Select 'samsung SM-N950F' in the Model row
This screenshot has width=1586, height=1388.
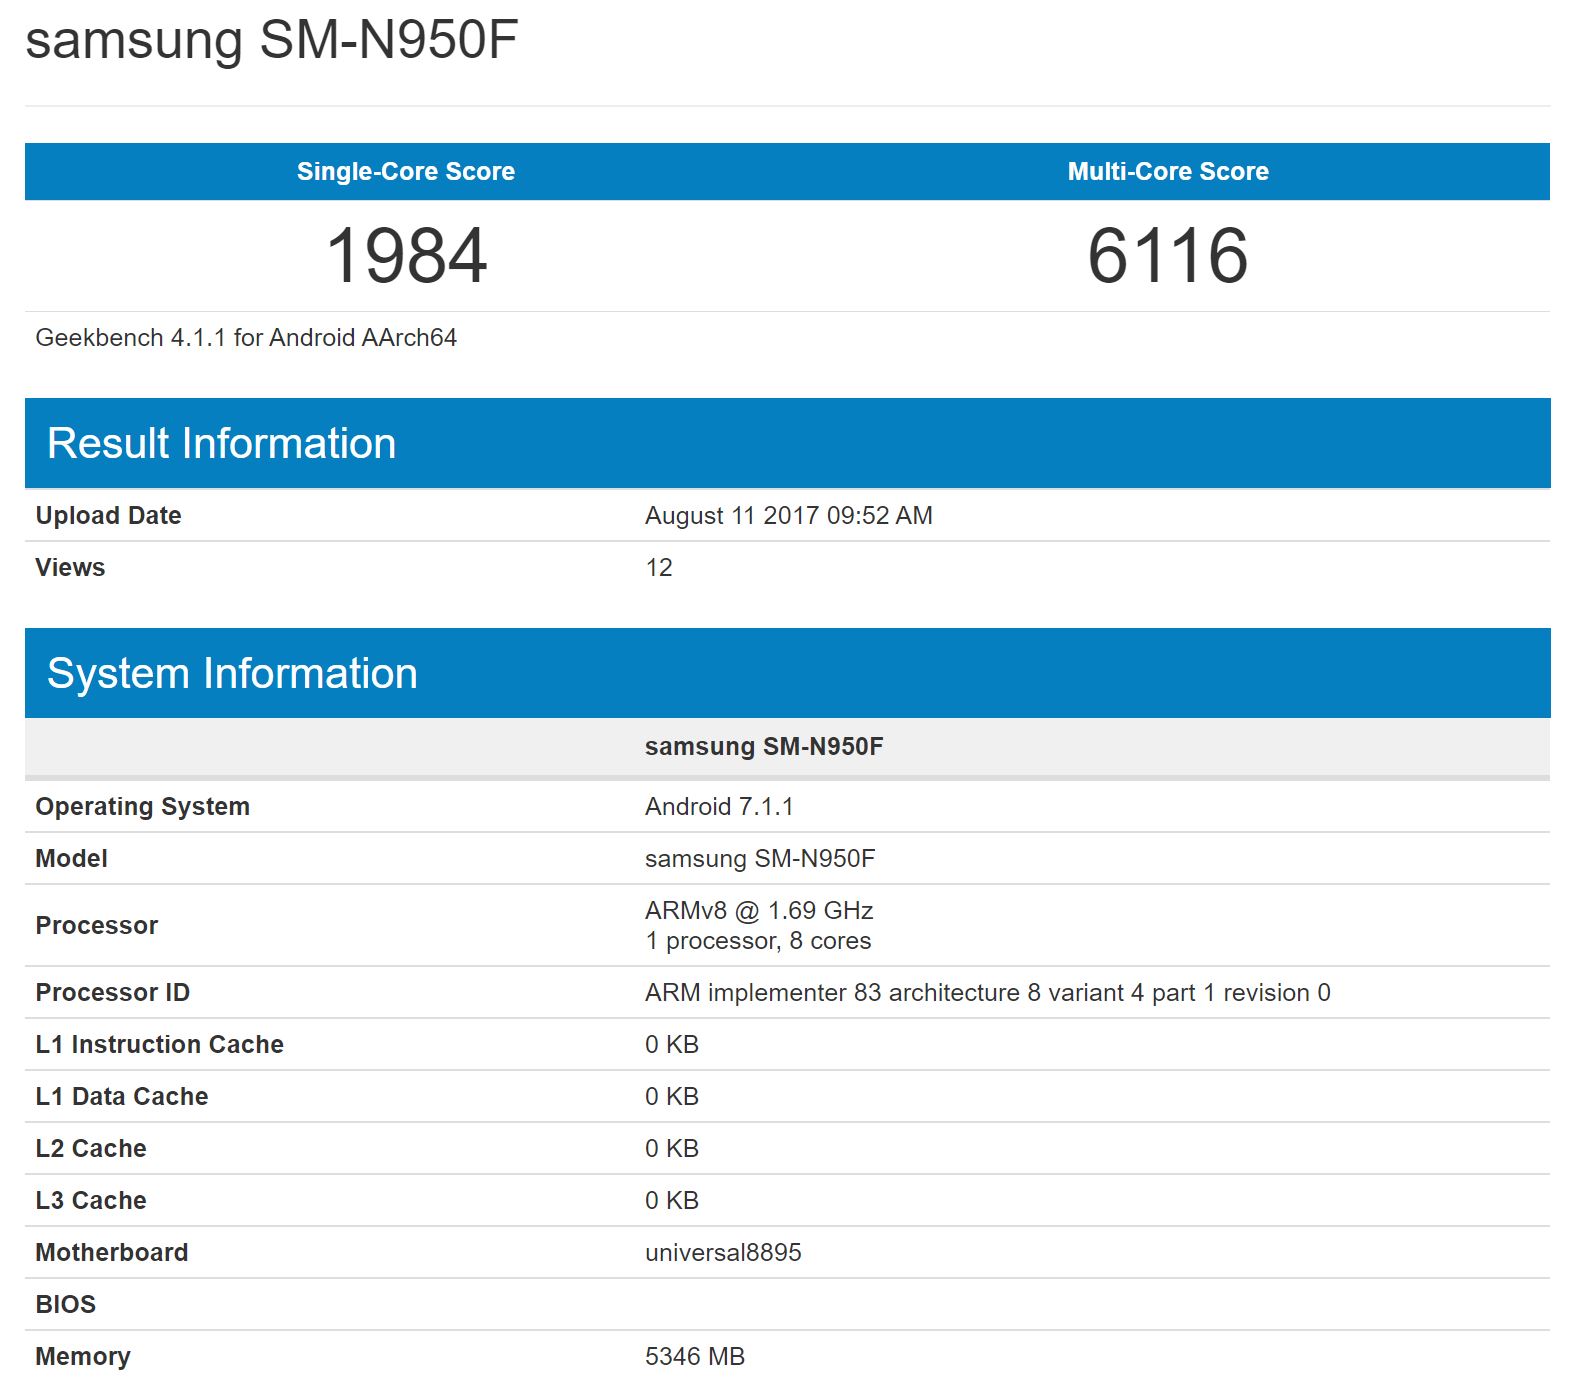coord(760,858)
